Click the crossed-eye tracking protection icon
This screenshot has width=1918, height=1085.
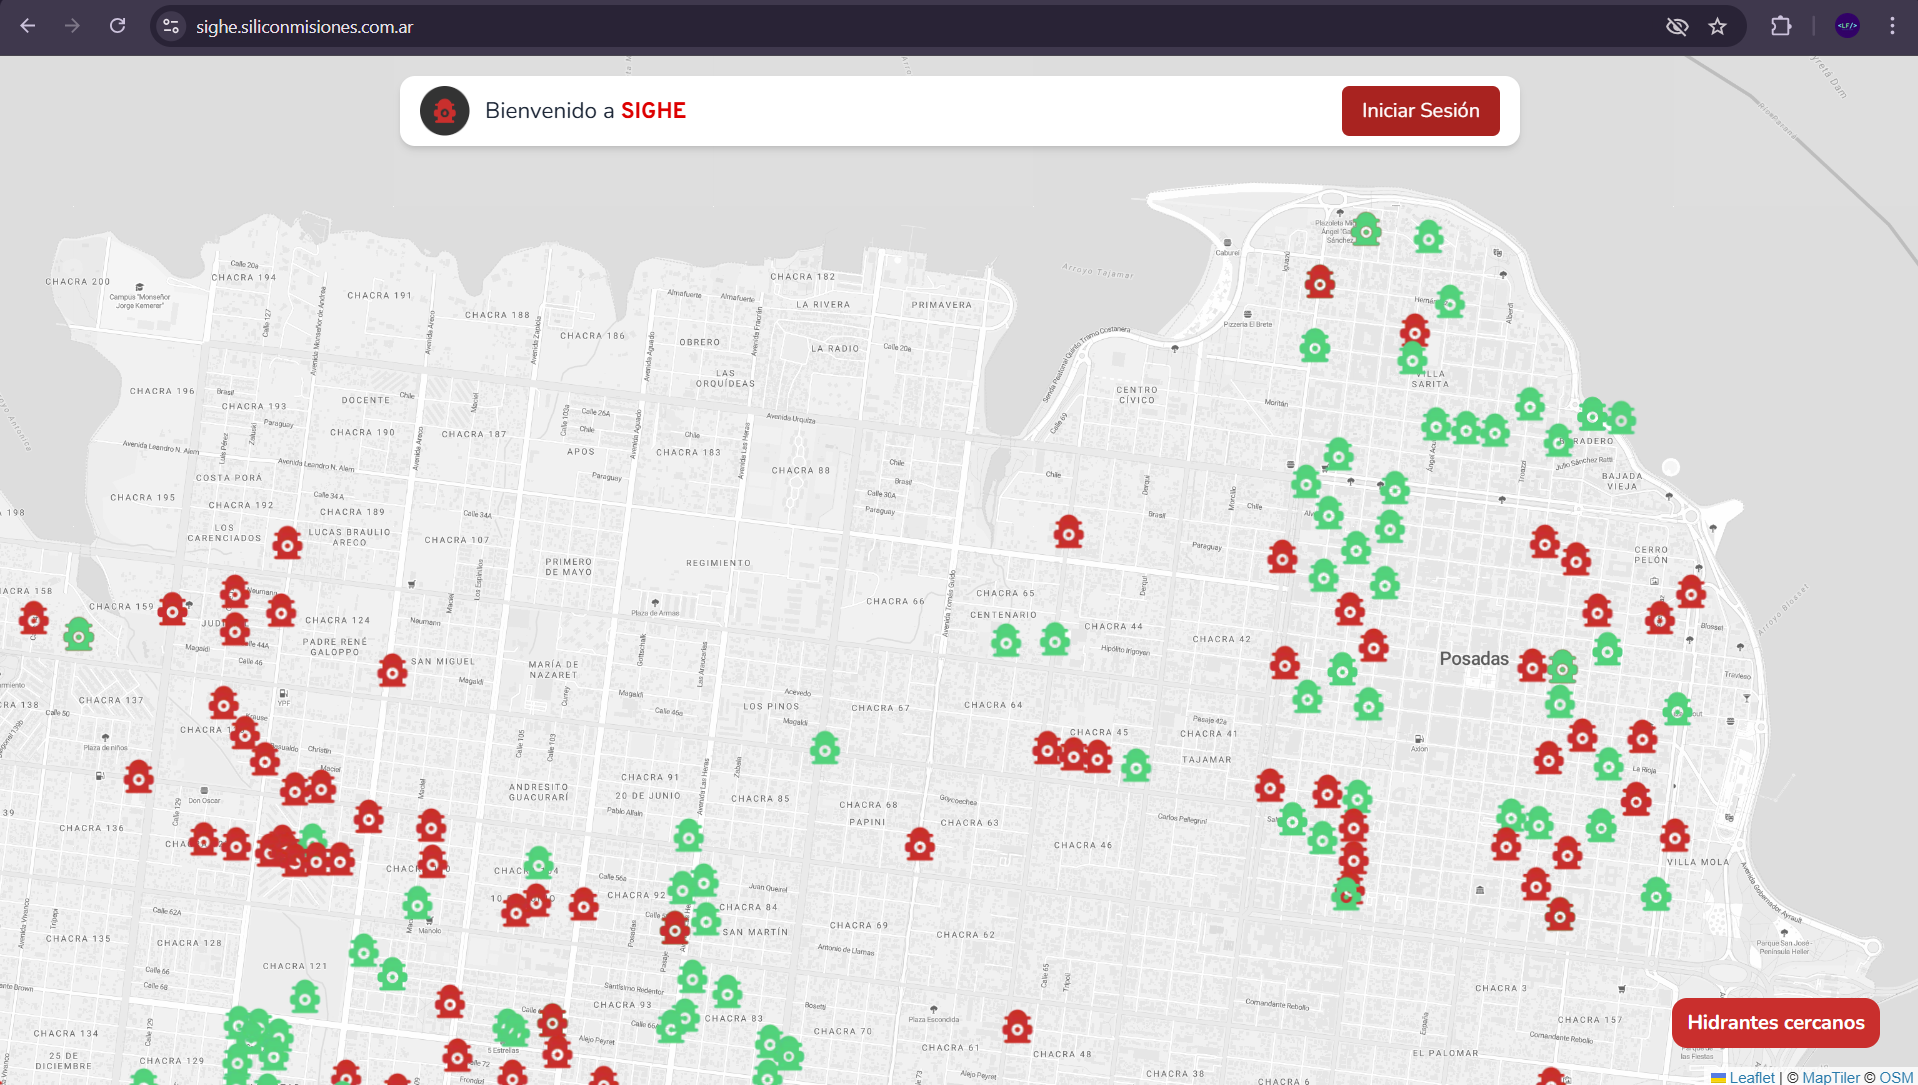click(1677, 27)
